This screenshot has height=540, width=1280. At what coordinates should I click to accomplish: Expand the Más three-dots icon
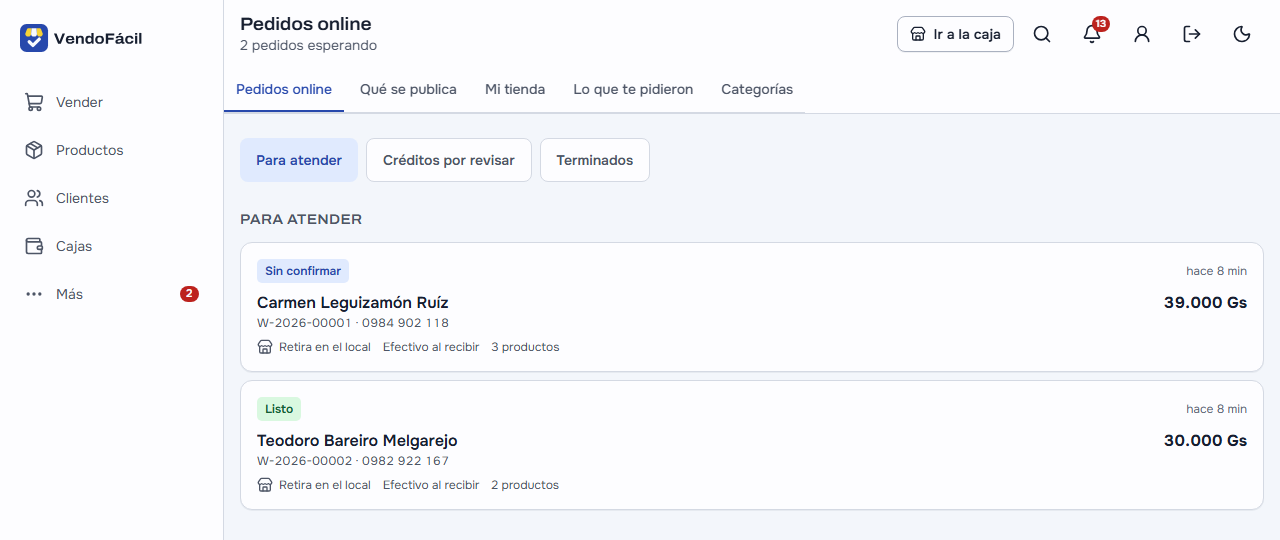(x=34, y=294)
